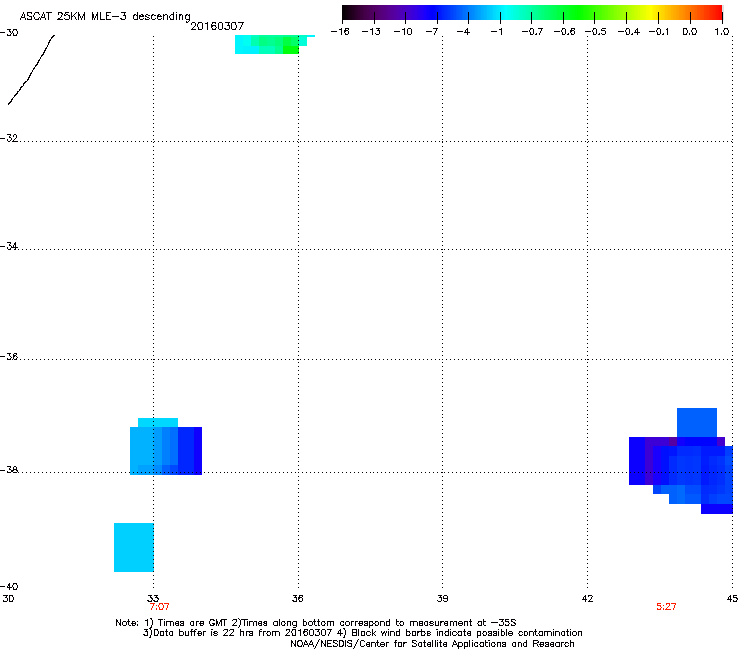Click the -0.7 colorbar label
Screen dimensions: 740x650
coord(532,32)
